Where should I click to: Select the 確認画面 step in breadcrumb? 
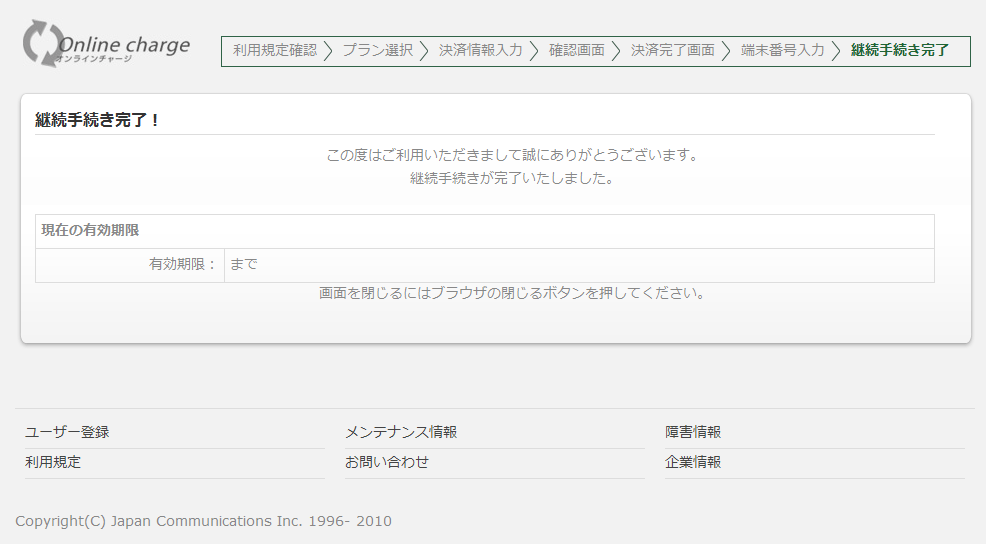pos(576,50)
